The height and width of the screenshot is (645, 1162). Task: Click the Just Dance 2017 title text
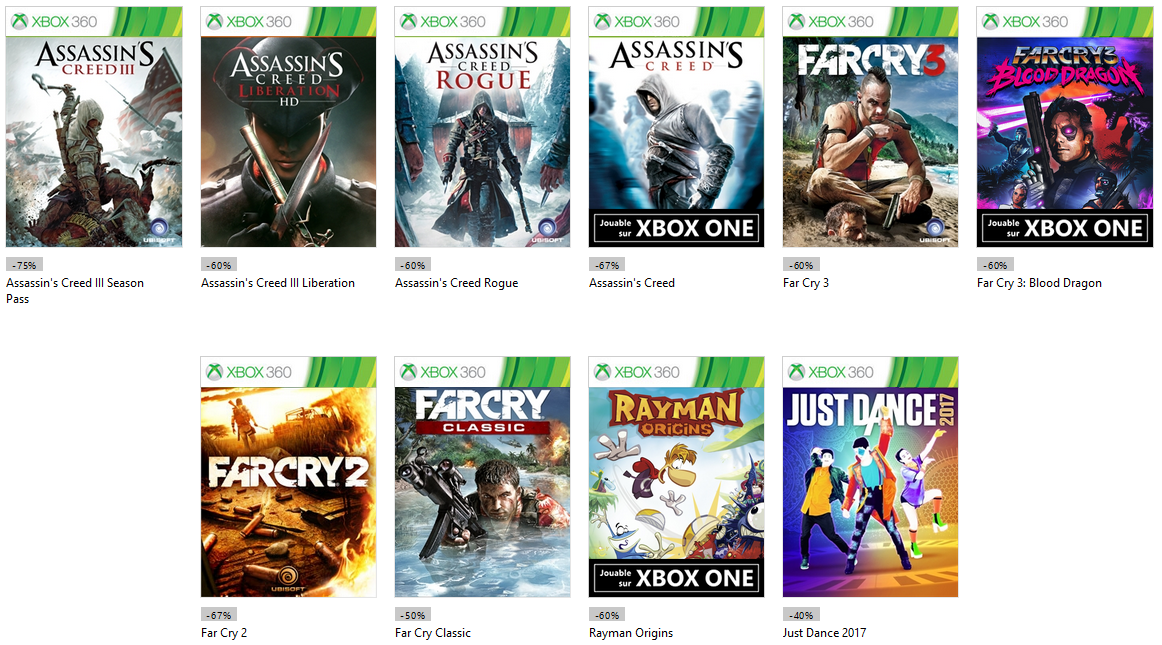coord(824,632)
